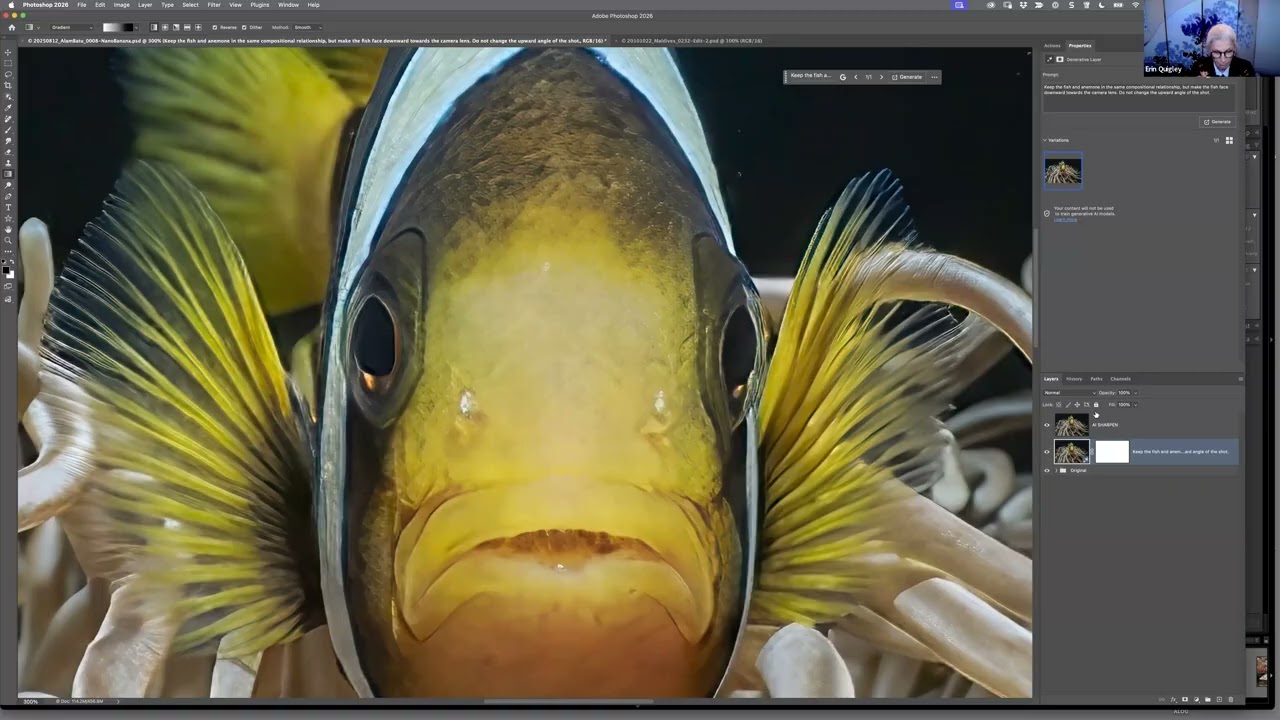Open the Fill value dropdown
1280x720 pixels.
pyautogui.click(x=1135, y=405)
